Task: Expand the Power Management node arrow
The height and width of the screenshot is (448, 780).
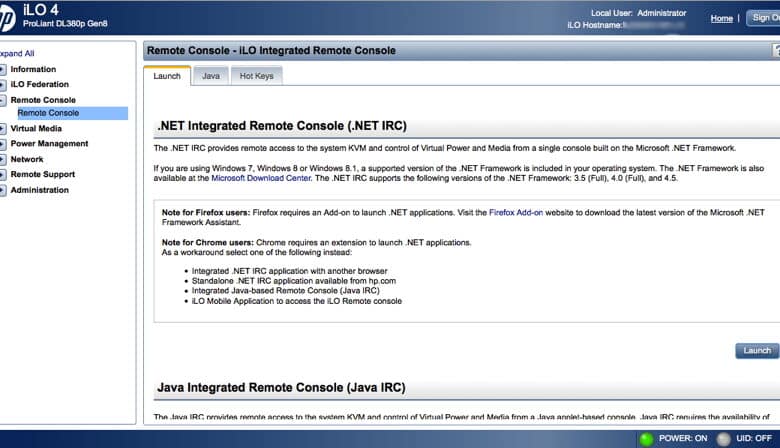Action: pyautogui.click(x=2, y=144)
